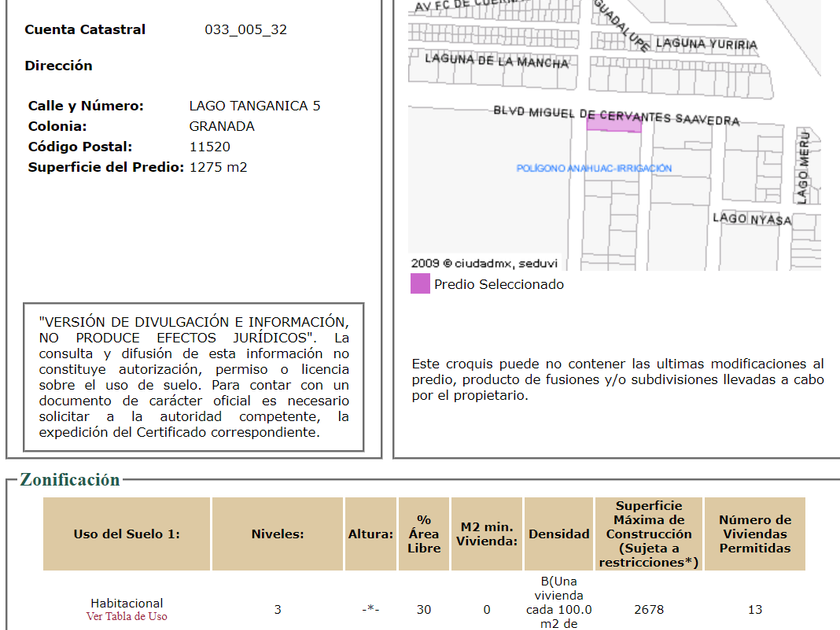
Task: Click postal code 11520
Action: click(209, 147)
